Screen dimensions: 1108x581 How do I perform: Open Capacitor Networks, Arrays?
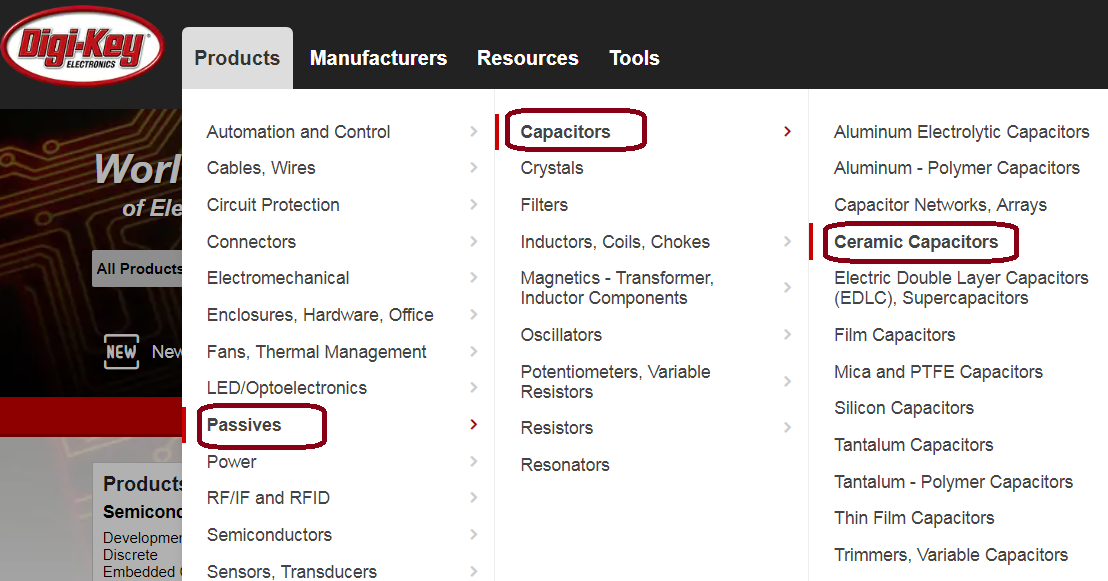[940, 205]
